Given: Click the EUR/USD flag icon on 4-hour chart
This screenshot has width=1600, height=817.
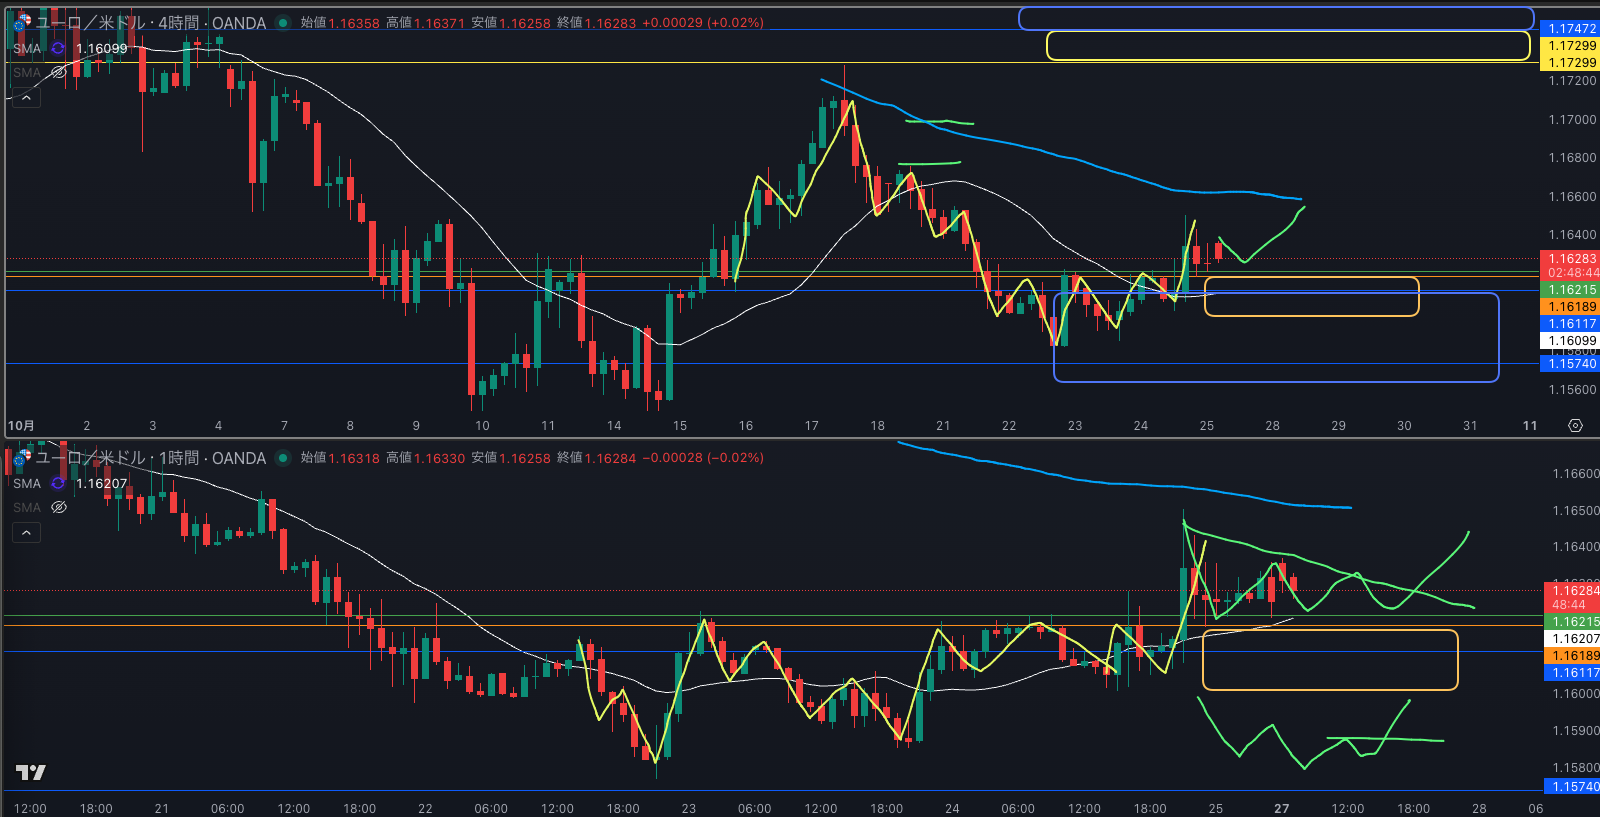Looking at the screenshot, I should 22,22.
